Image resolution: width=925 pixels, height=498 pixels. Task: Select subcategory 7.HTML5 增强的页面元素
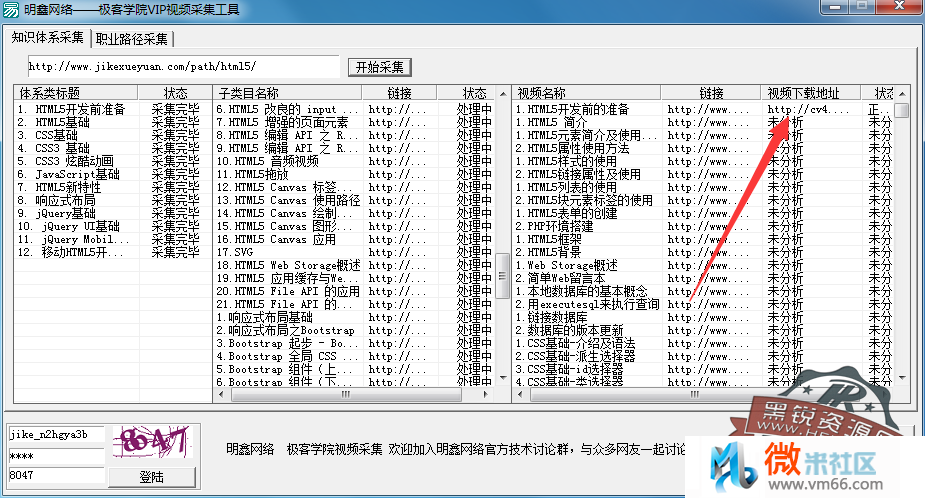click(282, 122)
